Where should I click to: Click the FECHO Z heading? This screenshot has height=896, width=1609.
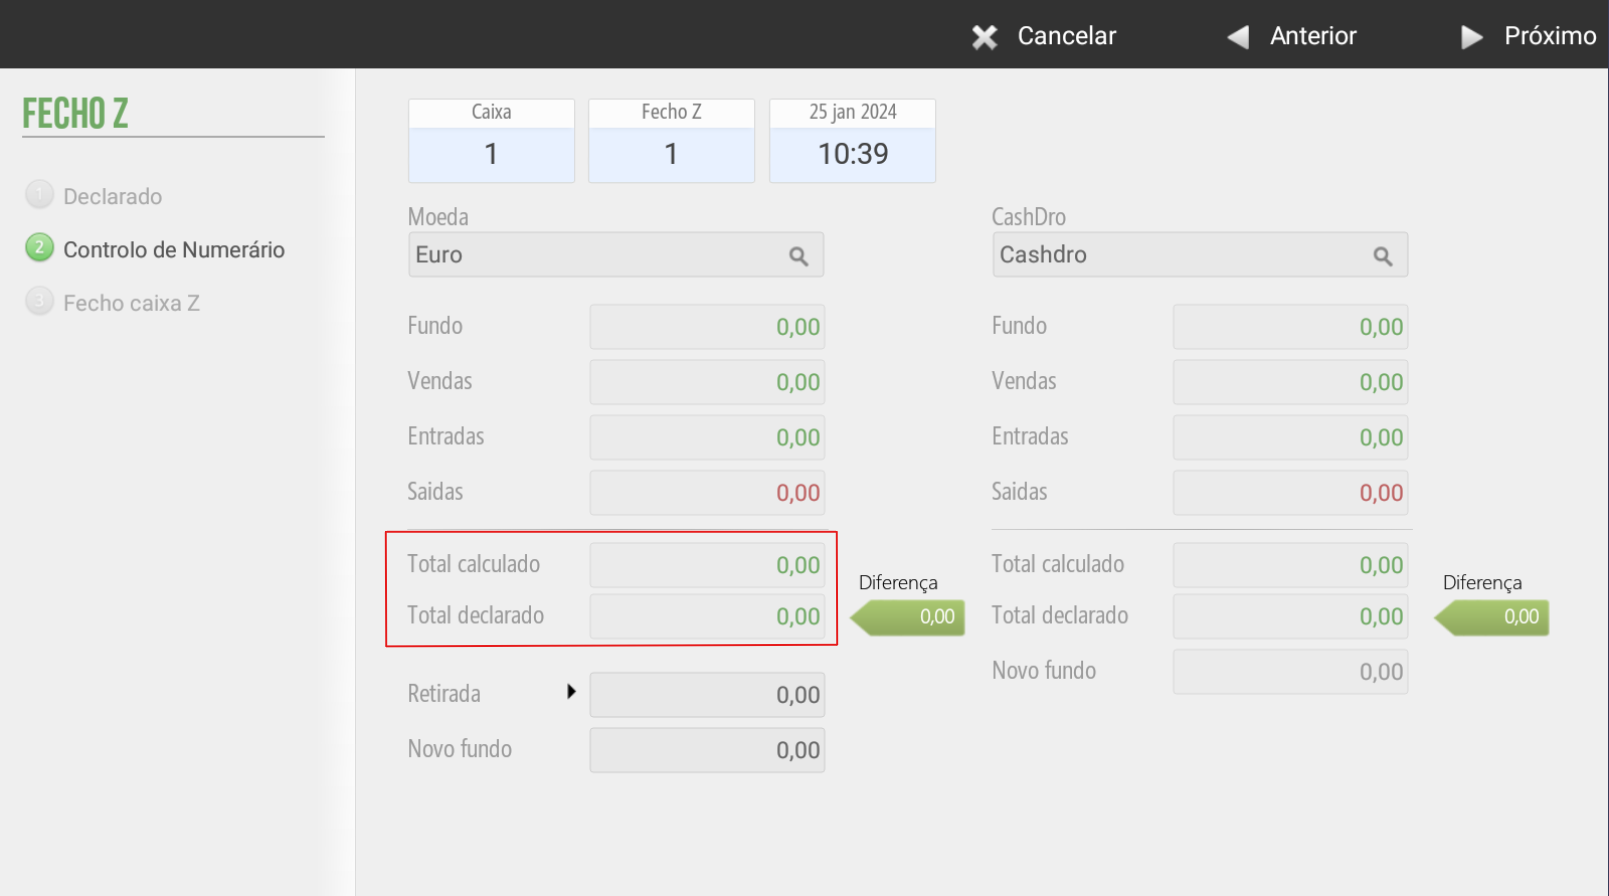(75, 114)
